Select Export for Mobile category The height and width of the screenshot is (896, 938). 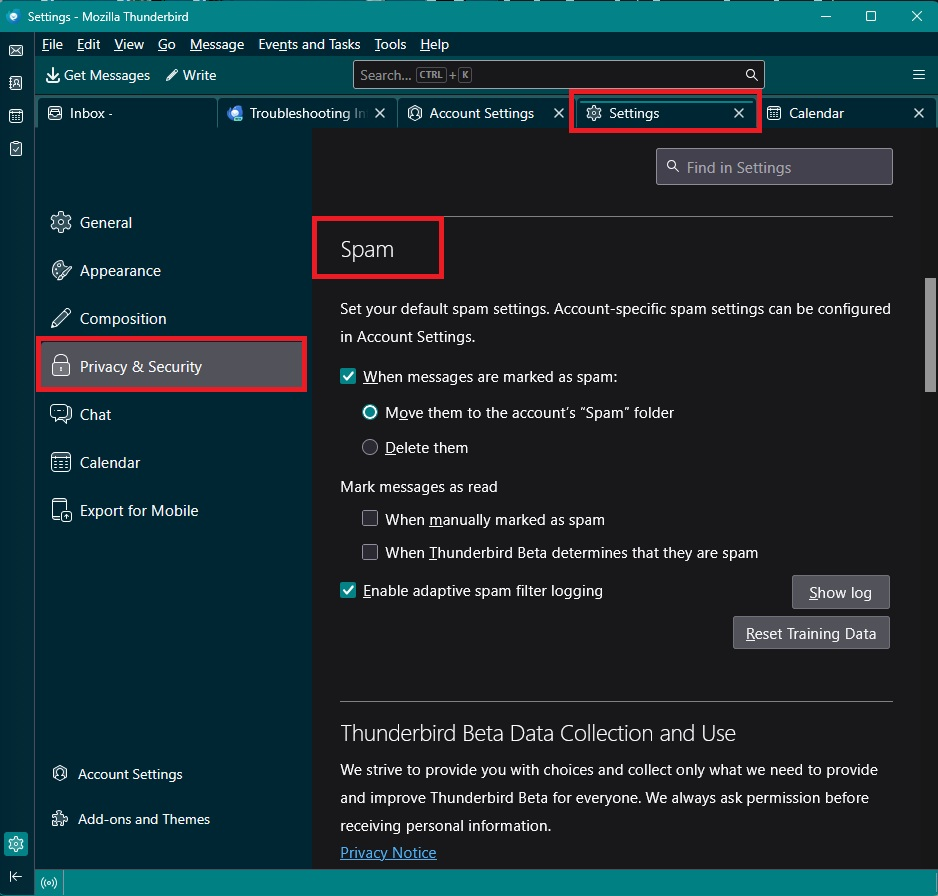(172, 510)
